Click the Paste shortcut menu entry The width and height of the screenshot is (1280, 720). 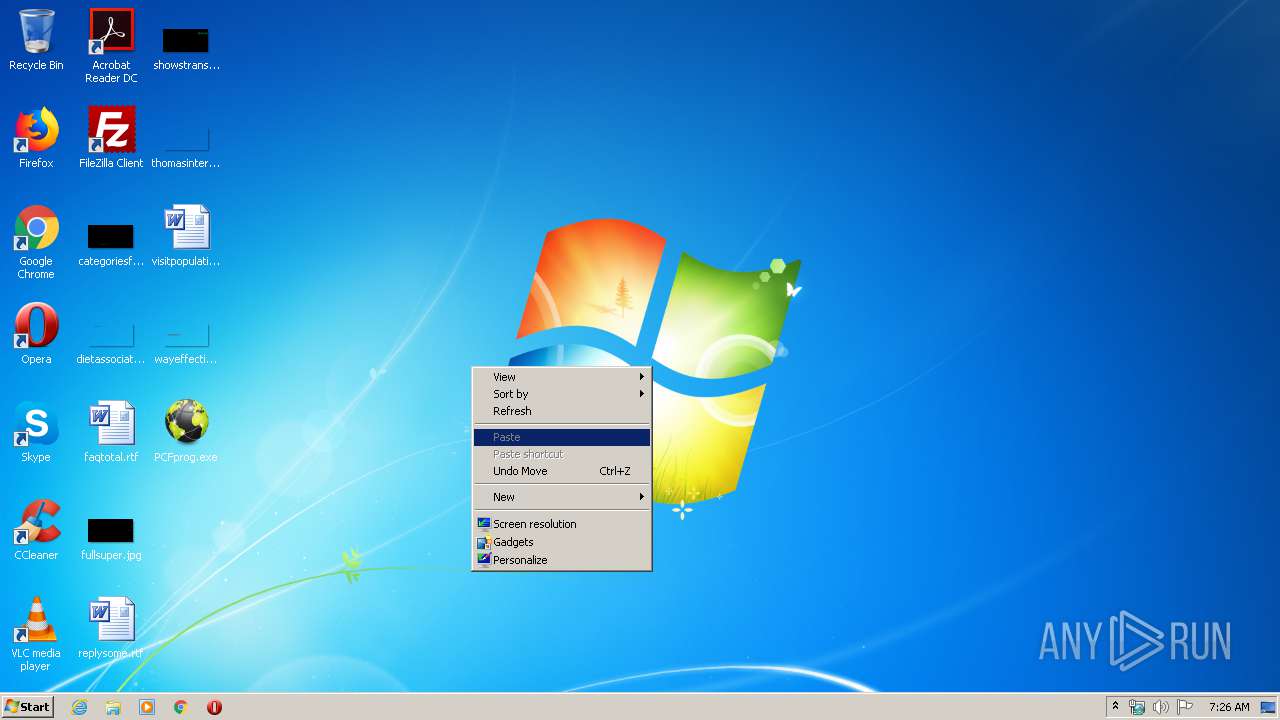(562, 454)
